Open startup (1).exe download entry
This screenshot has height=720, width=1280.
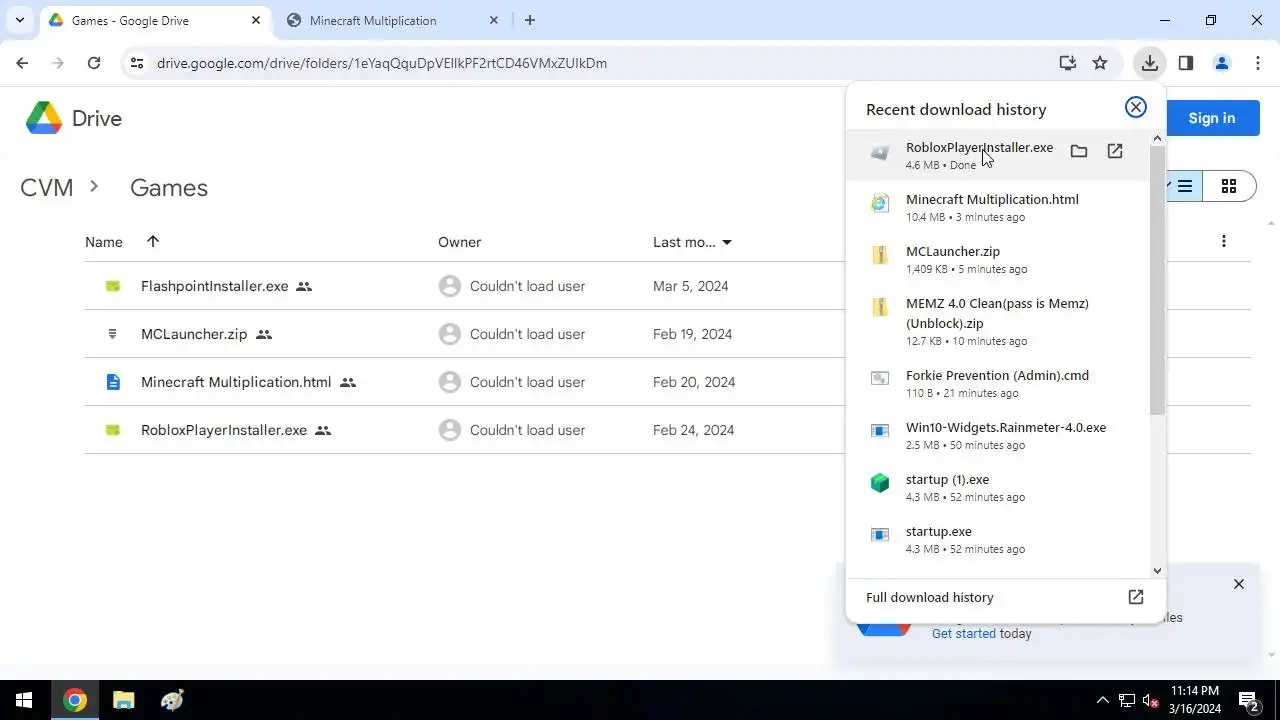[998, 487]
